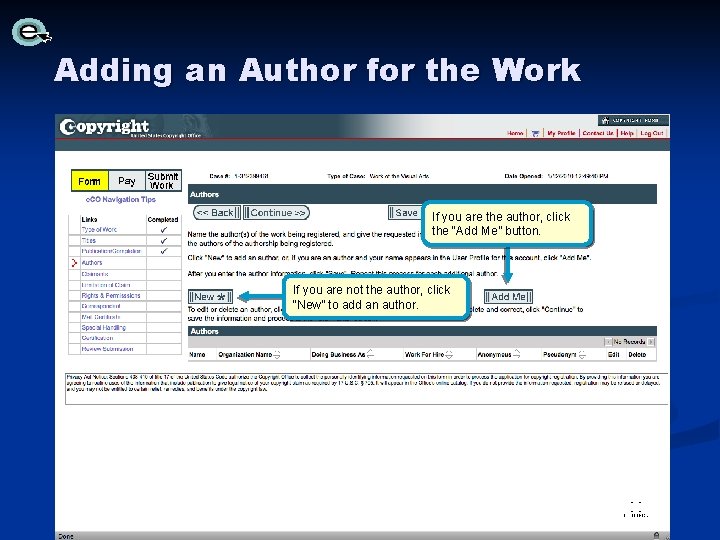Click the security lock icon in status bar

pyautogui.click(x=656, y=535)
